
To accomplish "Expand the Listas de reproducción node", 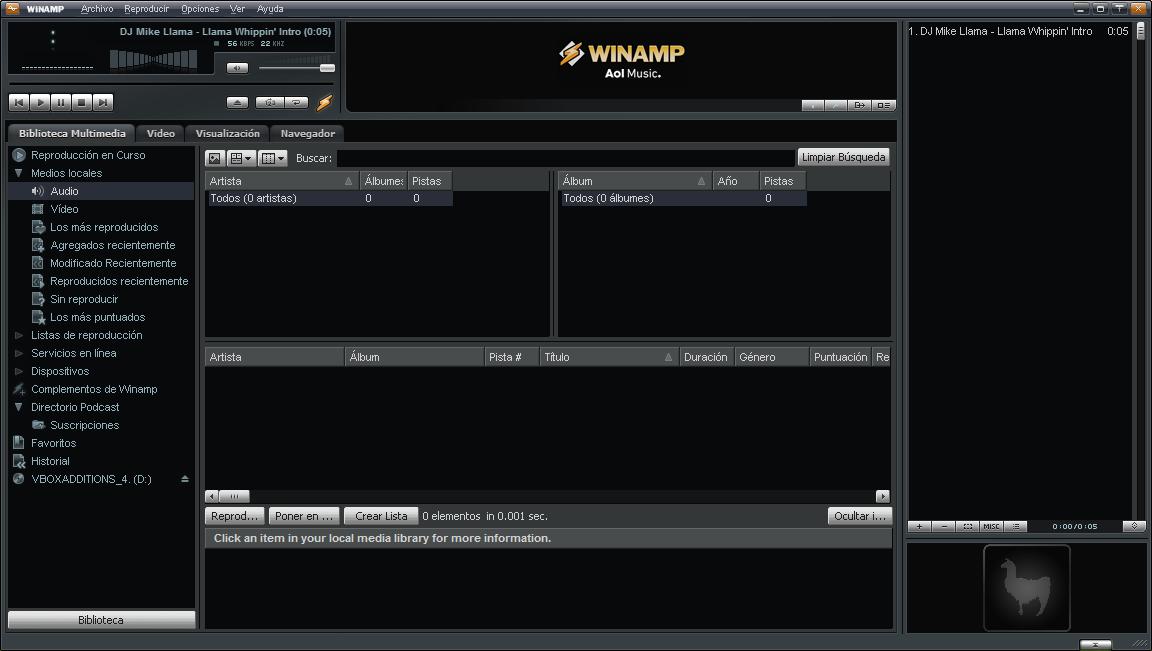I will [18, 335].
